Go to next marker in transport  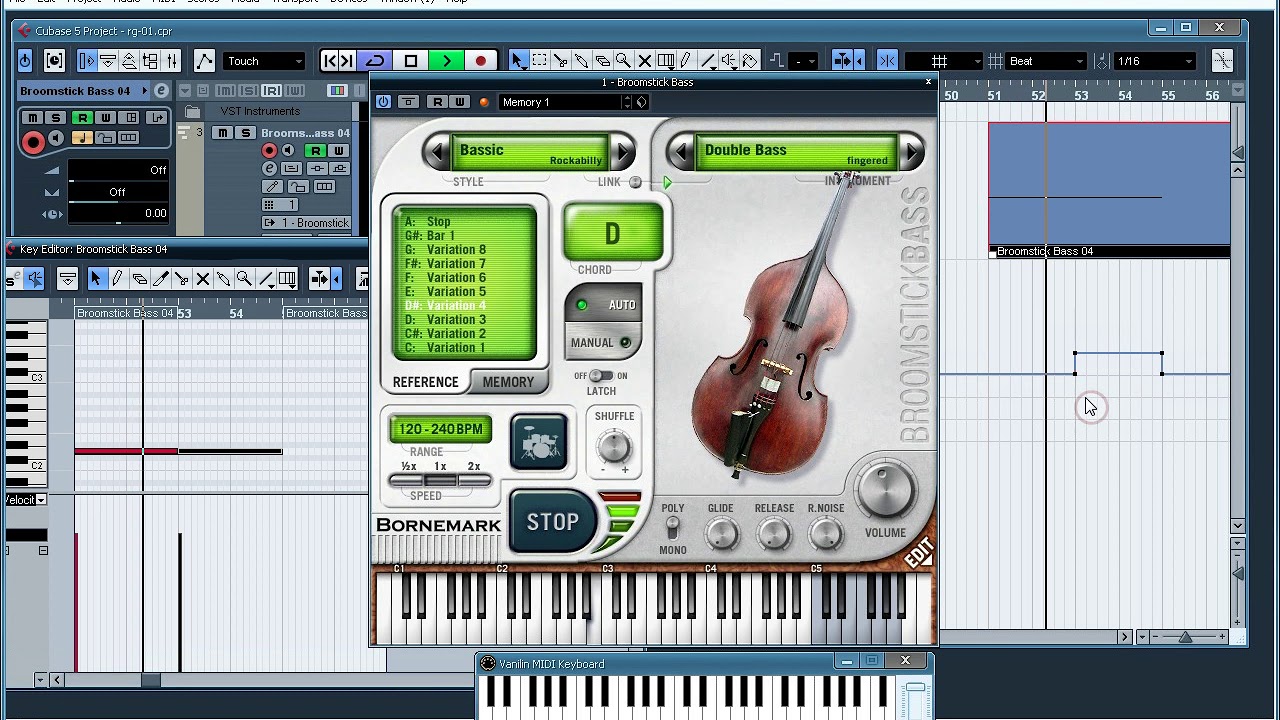(346, 61)
